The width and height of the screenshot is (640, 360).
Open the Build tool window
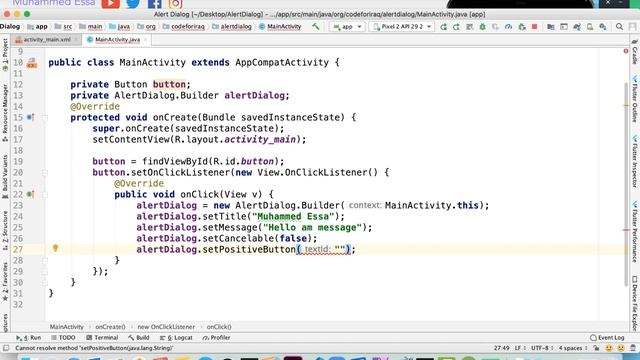pyautogui.click(x=139, y=338)
